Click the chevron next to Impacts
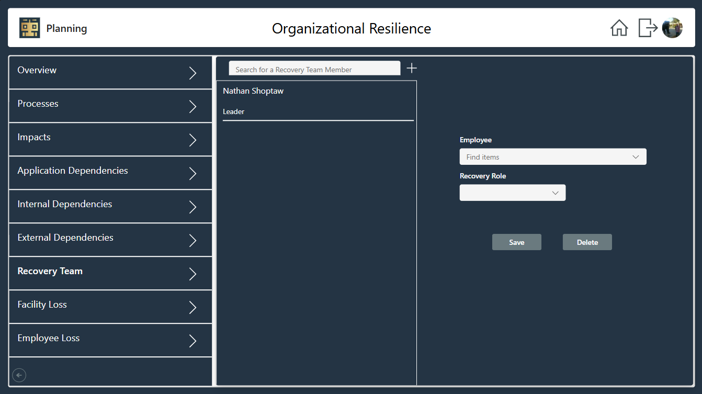702x394 pixels. (193, 140)
